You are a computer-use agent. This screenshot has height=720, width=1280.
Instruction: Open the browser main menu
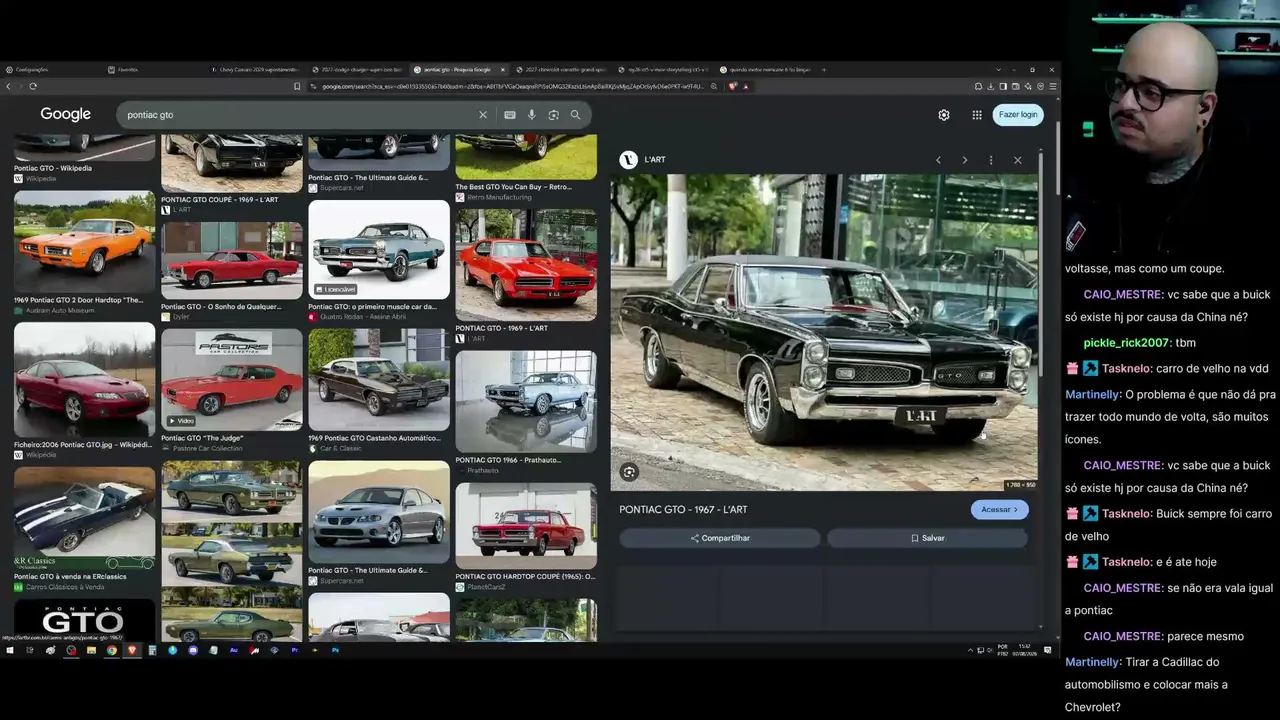1053,86
